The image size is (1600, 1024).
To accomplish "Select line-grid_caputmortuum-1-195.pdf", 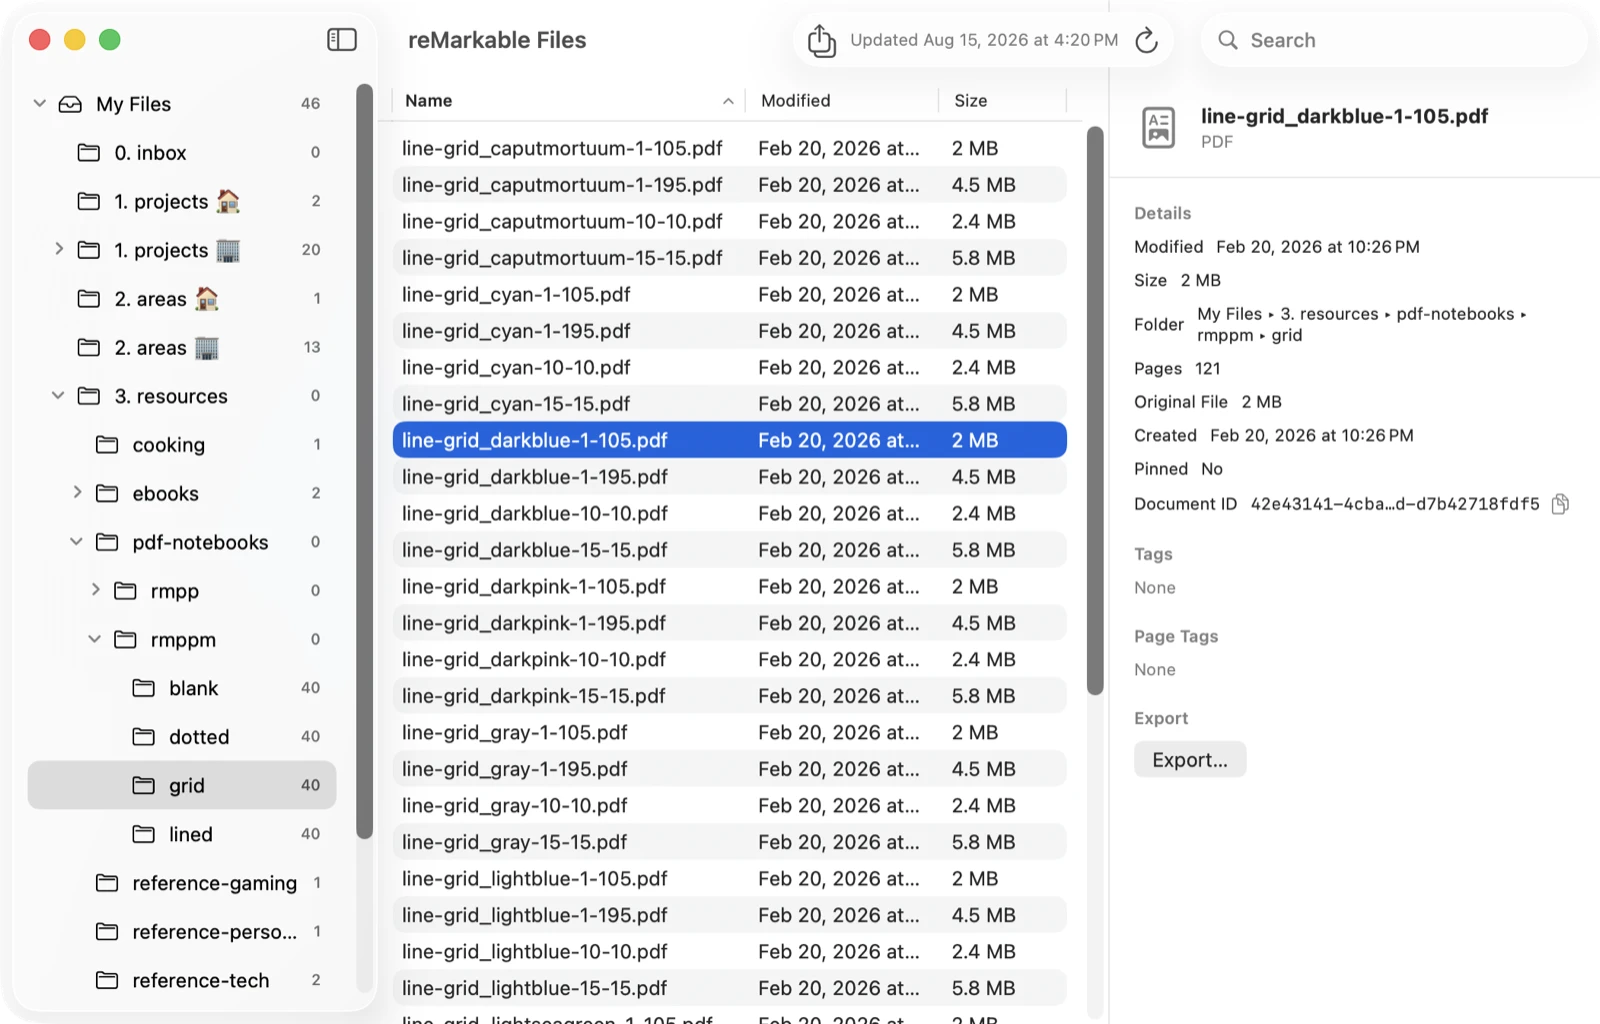I will pyautogui.click(x=730, y=185).
